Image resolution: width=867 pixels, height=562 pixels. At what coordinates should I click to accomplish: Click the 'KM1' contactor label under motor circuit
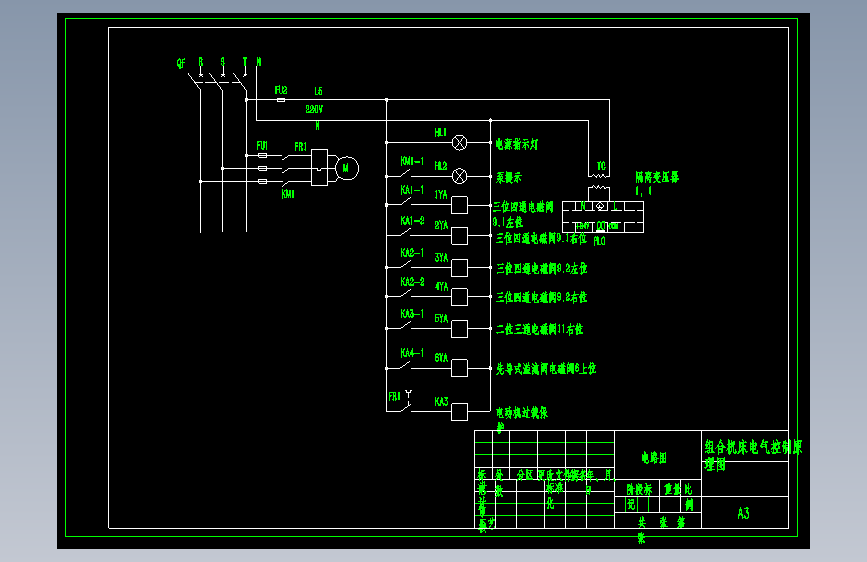[288, 194]
